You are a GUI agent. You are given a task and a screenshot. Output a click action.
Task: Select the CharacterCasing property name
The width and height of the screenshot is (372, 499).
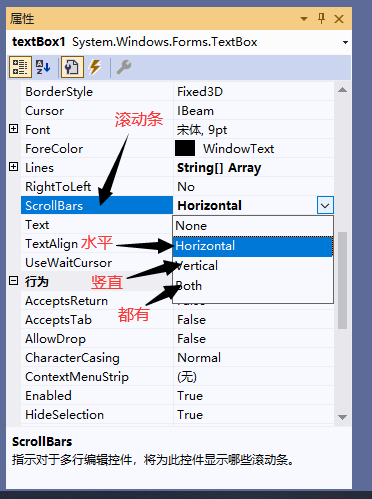point(72,358)
